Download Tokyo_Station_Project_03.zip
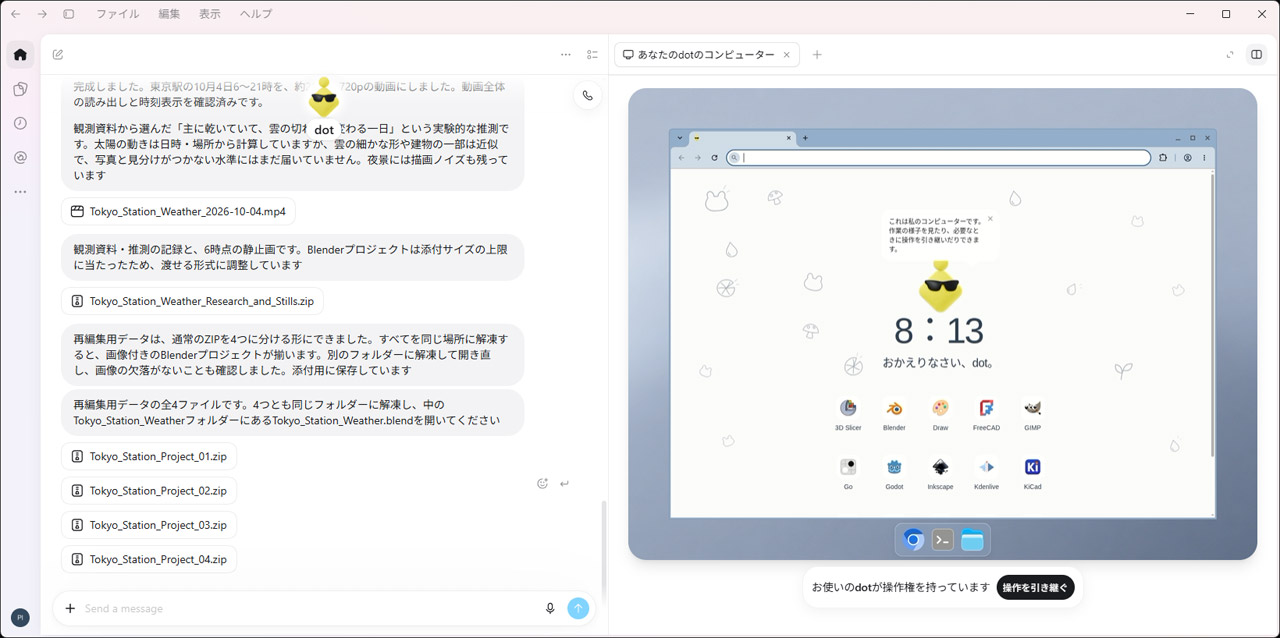 point(149,525)
